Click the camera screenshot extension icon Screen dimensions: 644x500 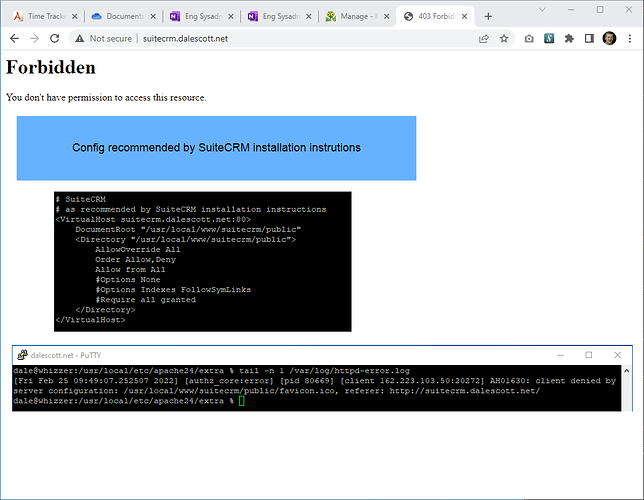click(529, 39)
